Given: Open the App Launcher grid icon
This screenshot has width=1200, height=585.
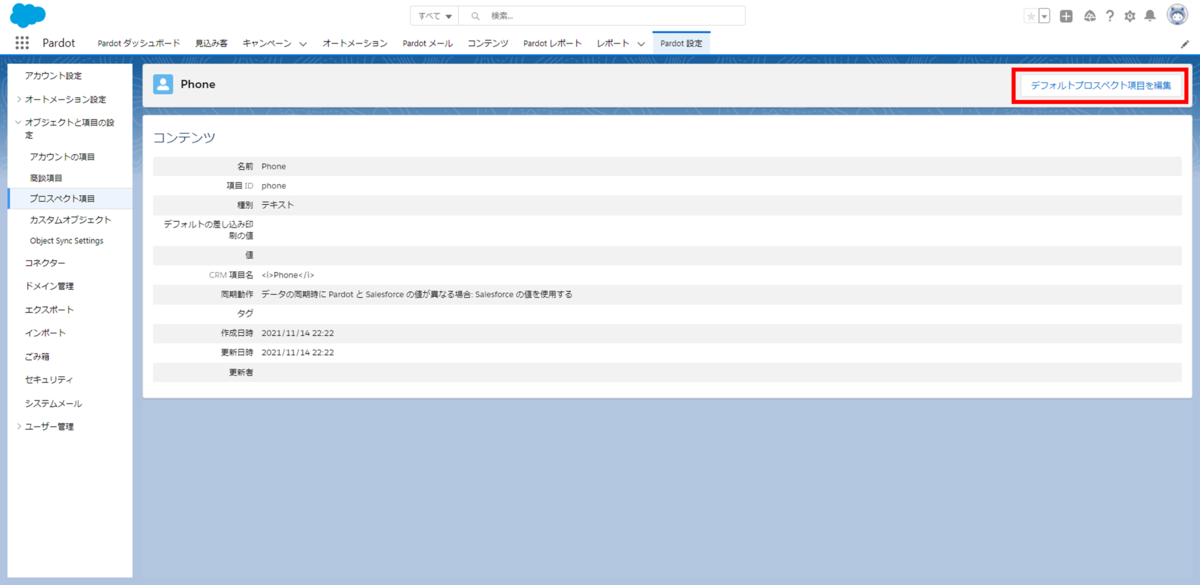Looking at the screenshot, I should coord(22,43).
